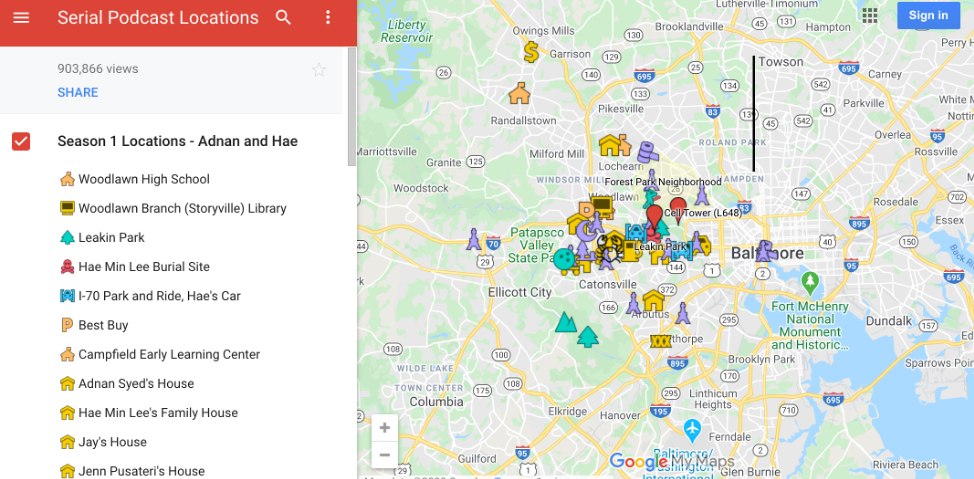Click the yellow house marker above Lochearn
This screenshot has width=974, height=479.
click(x=610, y=145)
